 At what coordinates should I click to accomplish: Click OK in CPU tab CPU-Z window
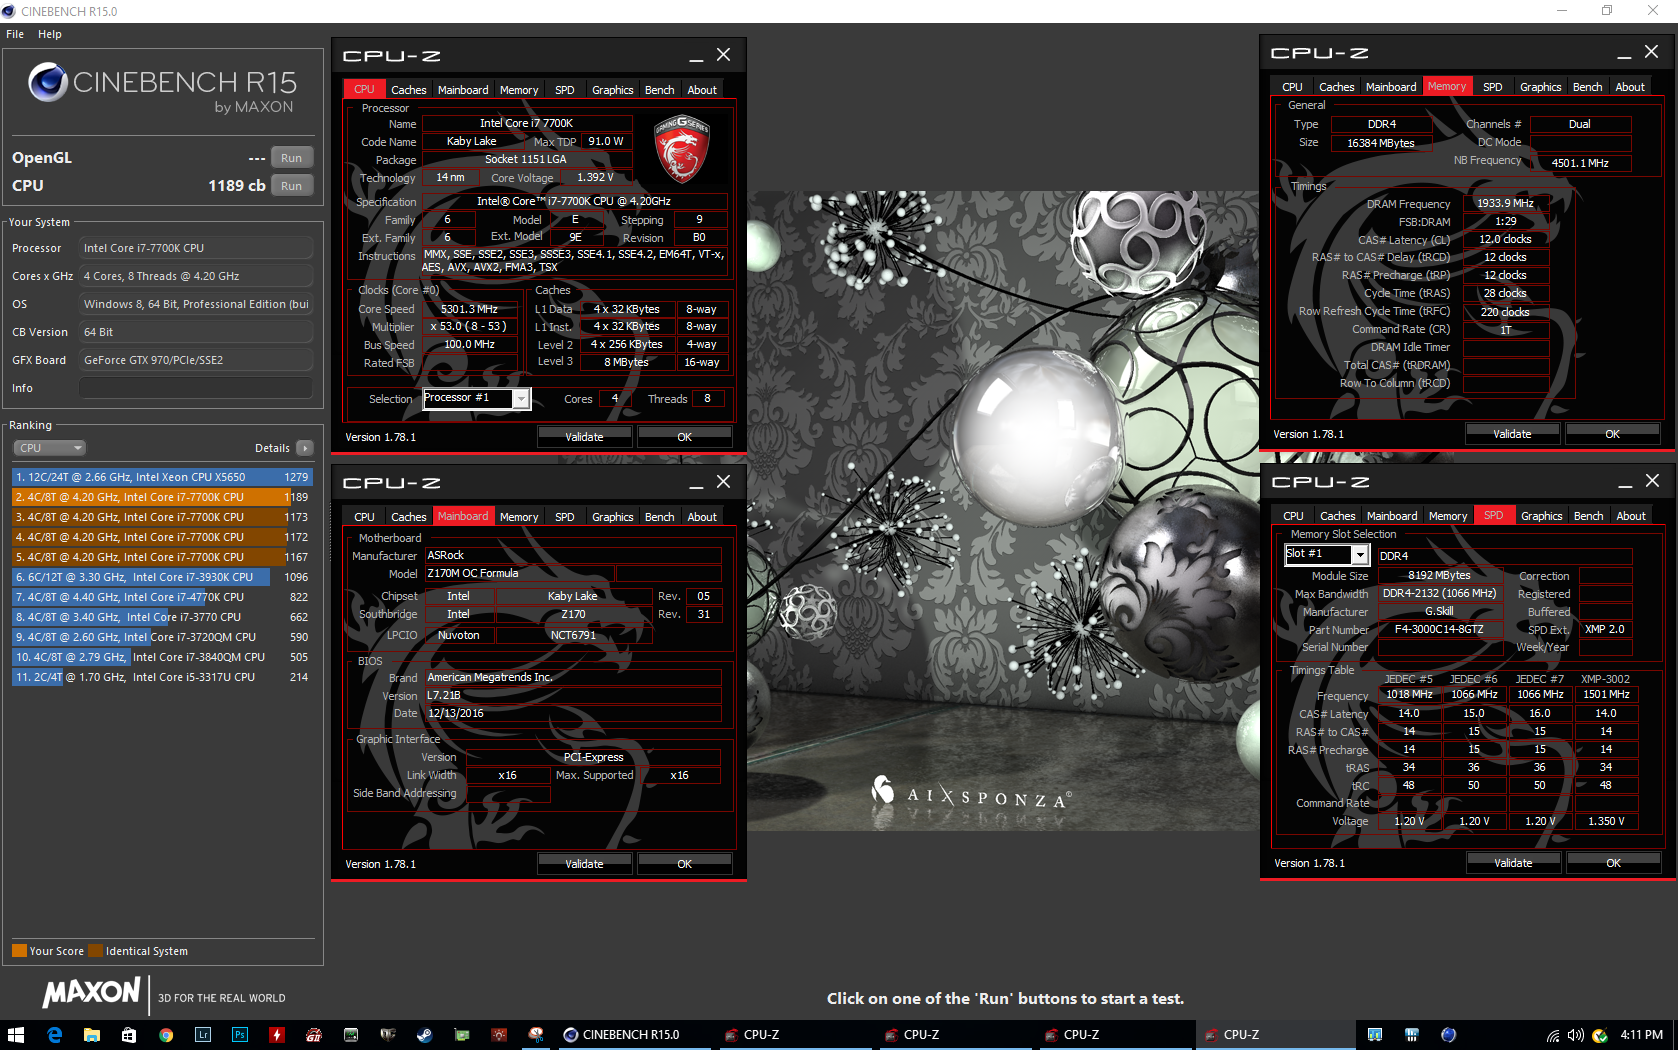click(684, 437)
